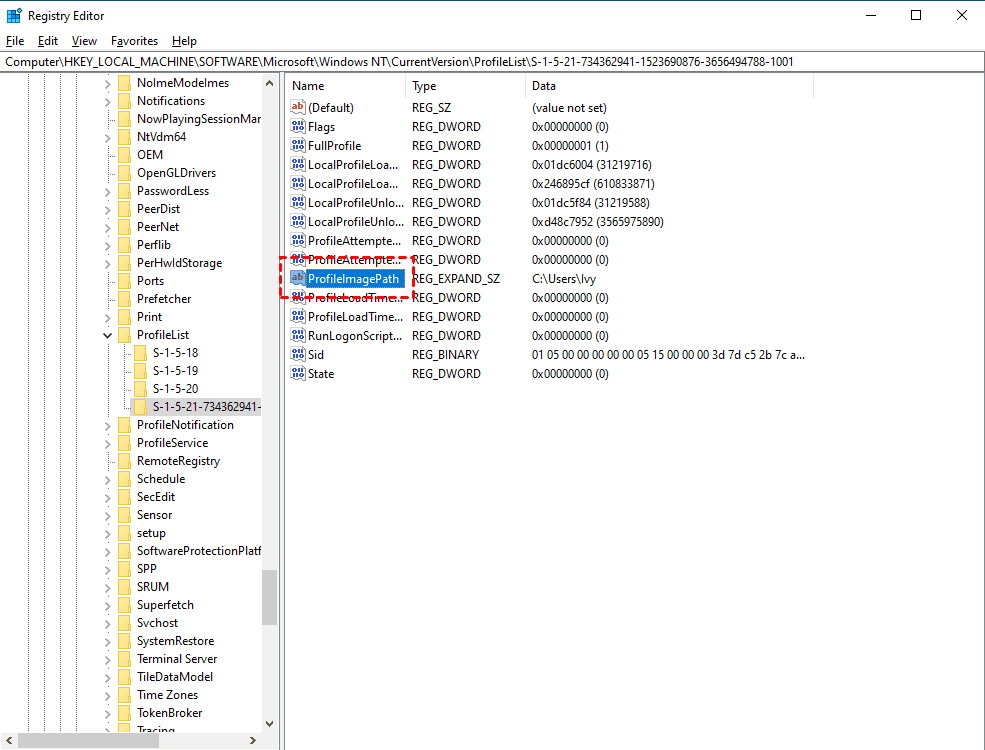Select the SystemRestore key

coord(175,641)
